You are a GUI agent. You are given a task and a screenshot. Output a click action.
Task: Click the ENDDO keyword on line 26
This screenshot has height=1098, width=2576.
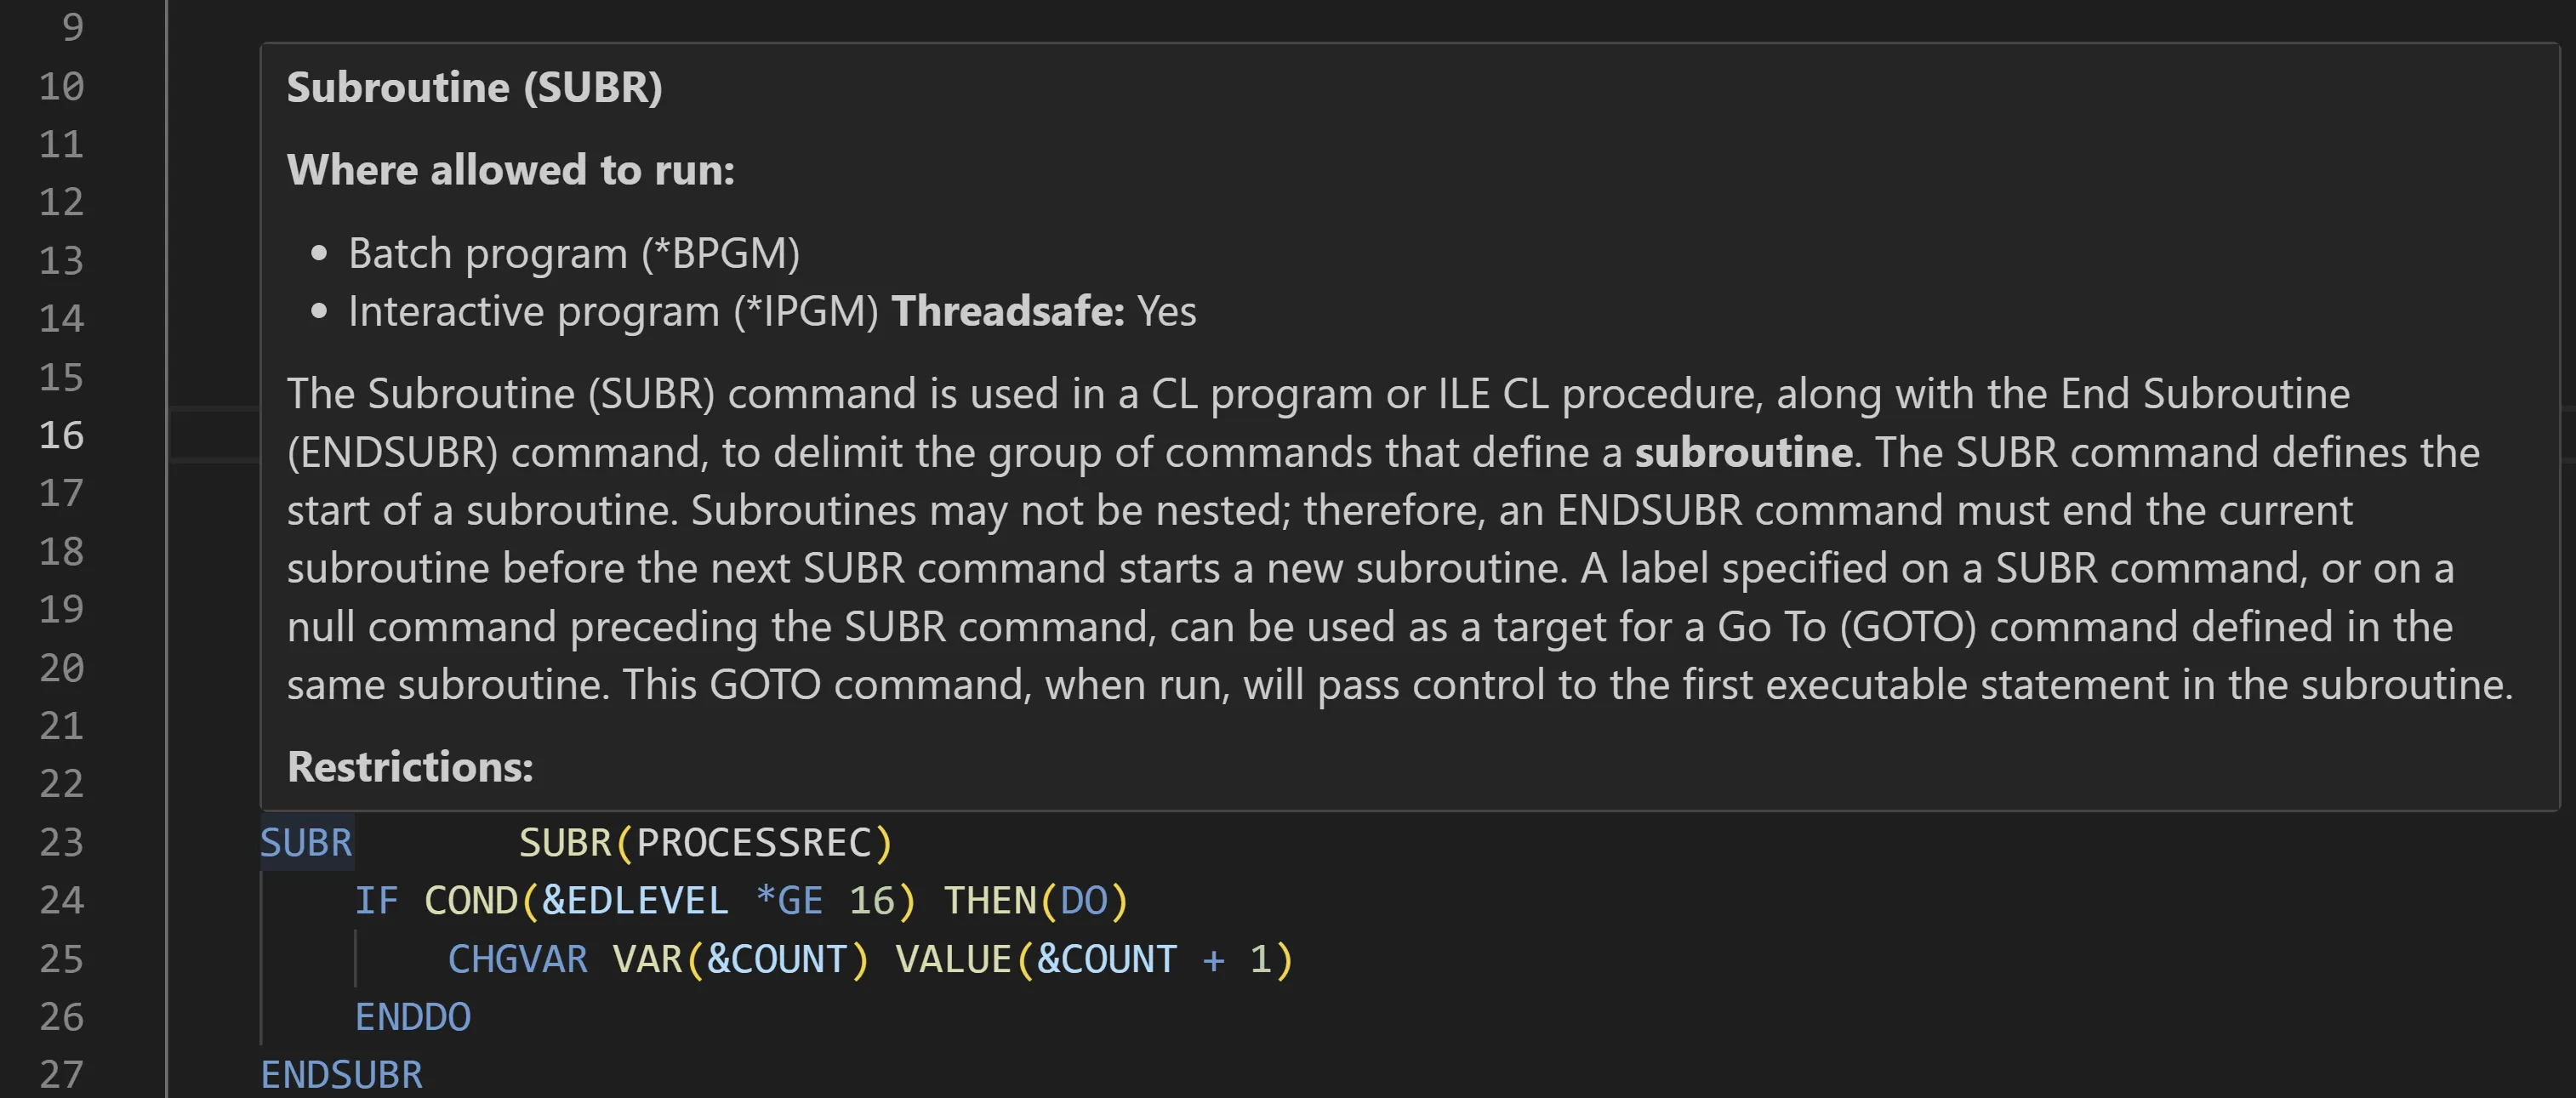tap(413, 1017)
